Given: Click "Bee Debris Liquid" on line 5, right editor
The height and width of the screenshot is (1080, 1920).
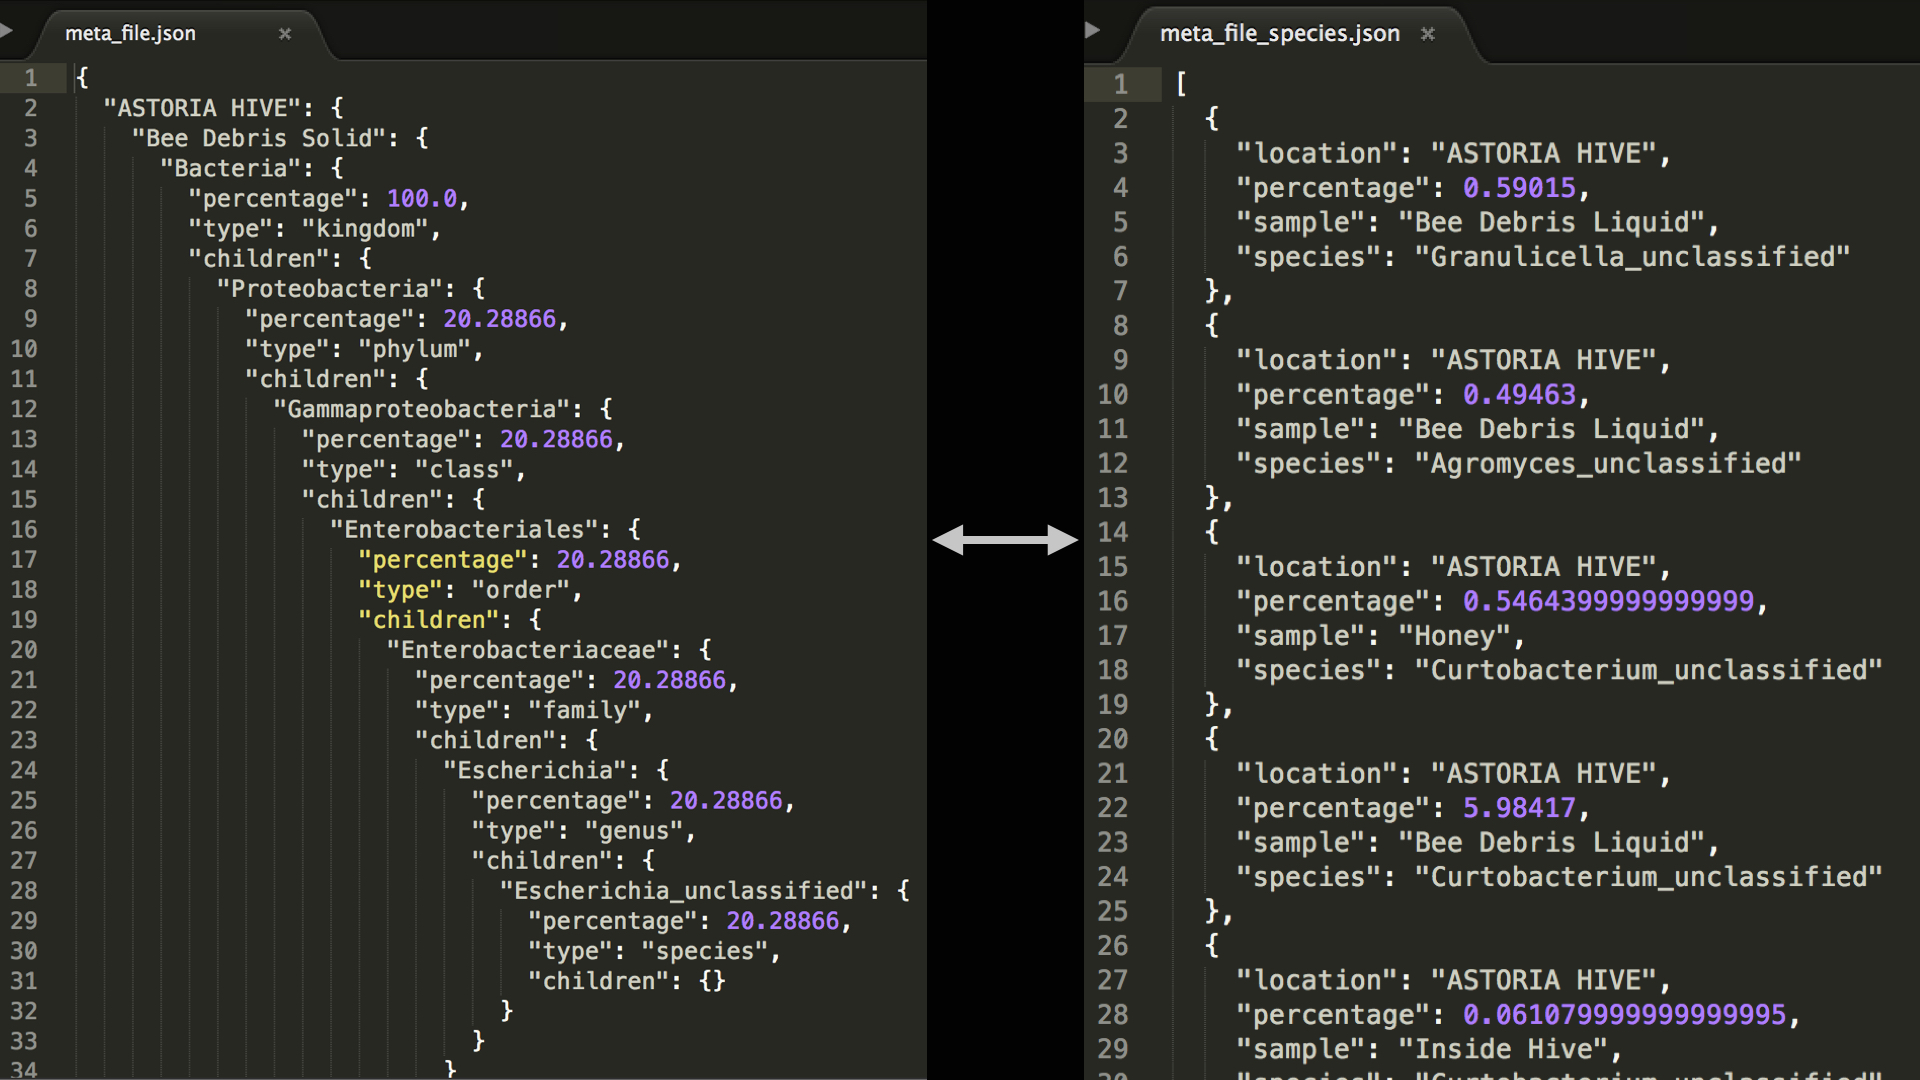Looking at the screenshot, I should [1551, 222].
